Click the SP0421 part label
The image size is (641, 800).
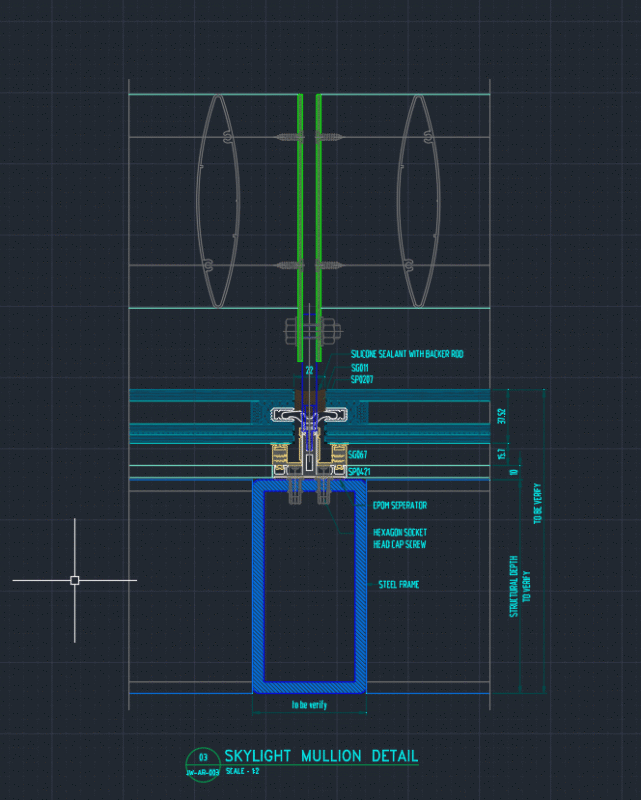359,471
